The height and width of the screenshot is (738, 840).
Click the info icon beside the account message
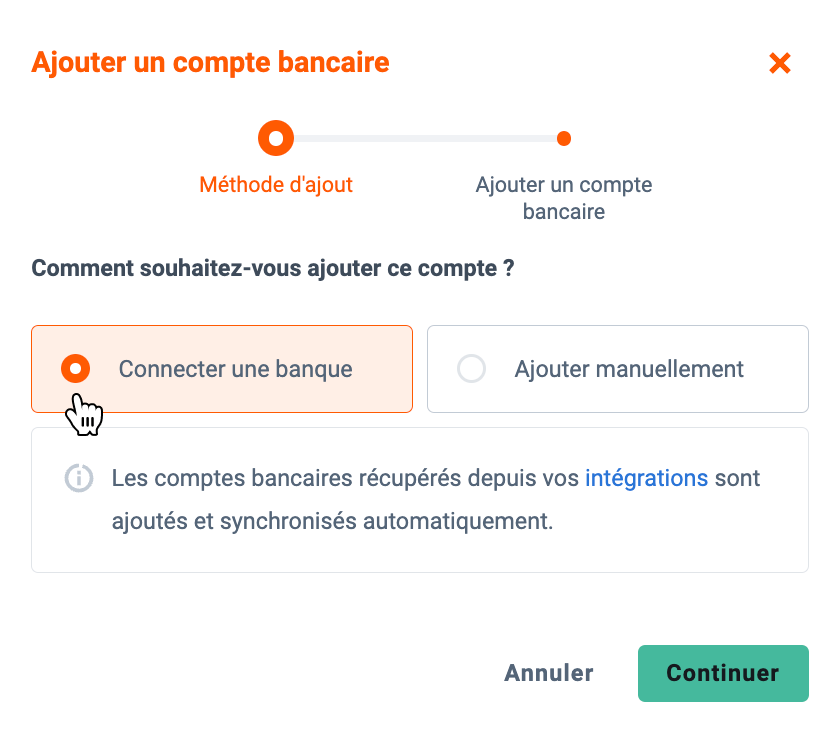[79, 478]
